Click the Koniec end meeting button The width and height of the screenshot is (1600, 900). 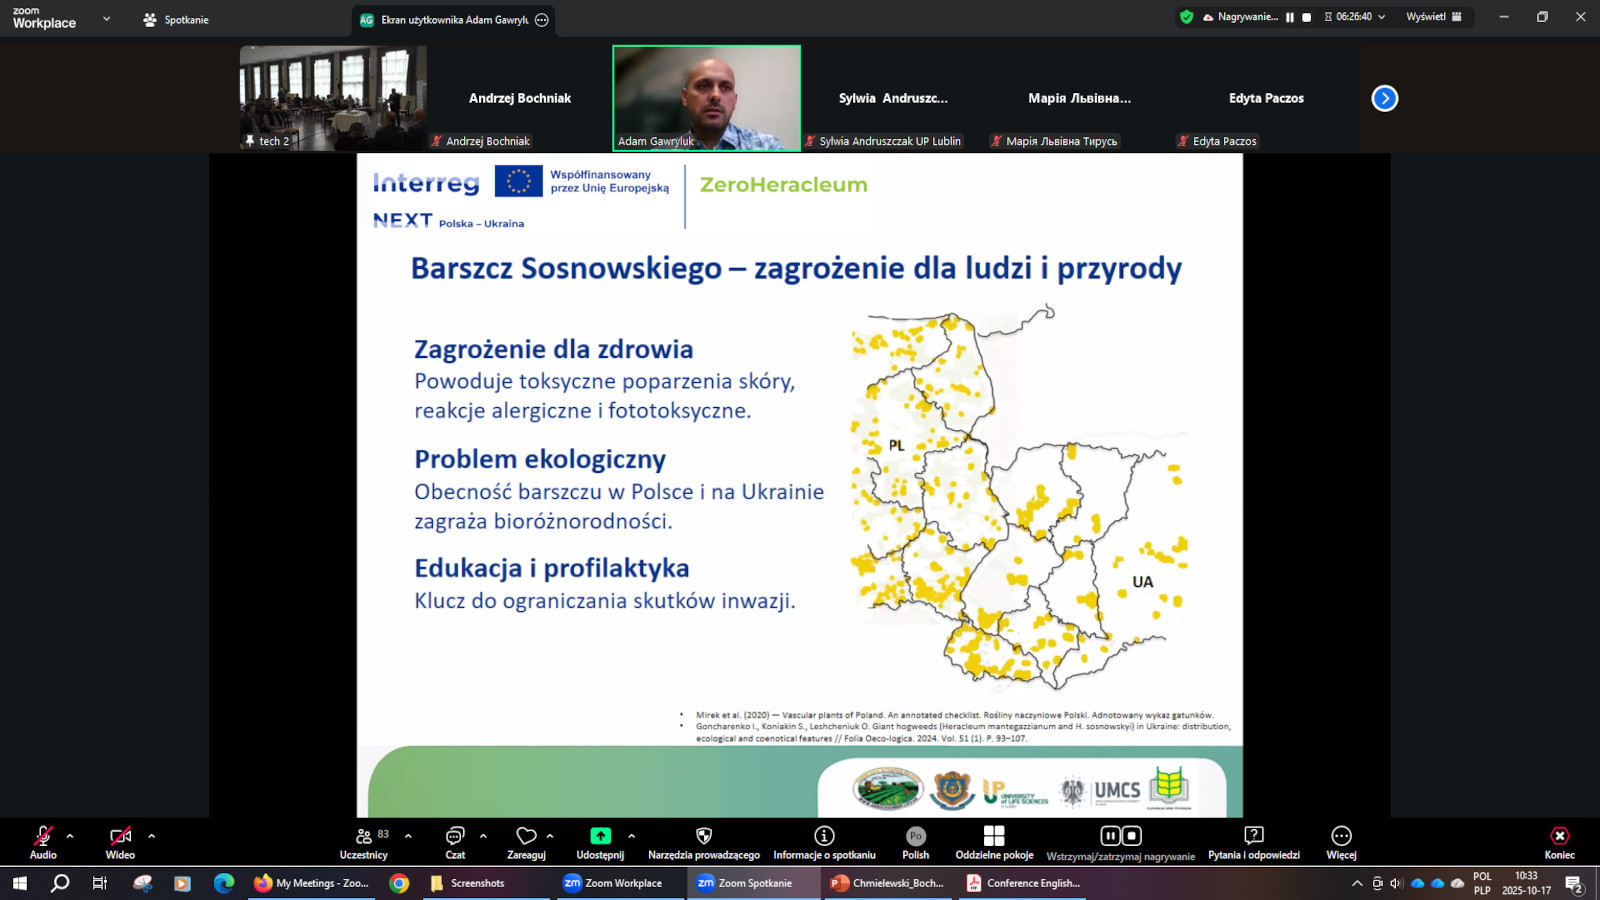click(x=1559, y=842)
